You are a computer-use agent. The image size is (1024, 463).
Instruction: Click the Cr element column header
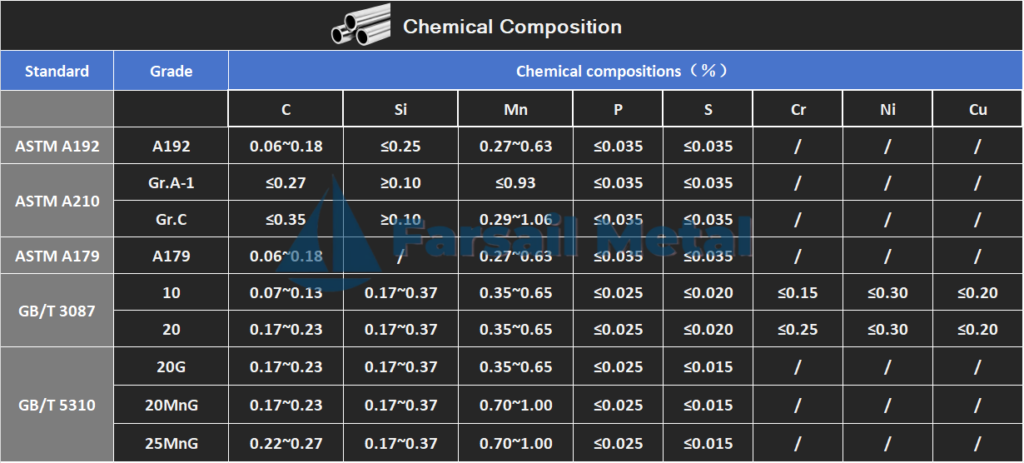pyautogui.click(x=797, y=109)
